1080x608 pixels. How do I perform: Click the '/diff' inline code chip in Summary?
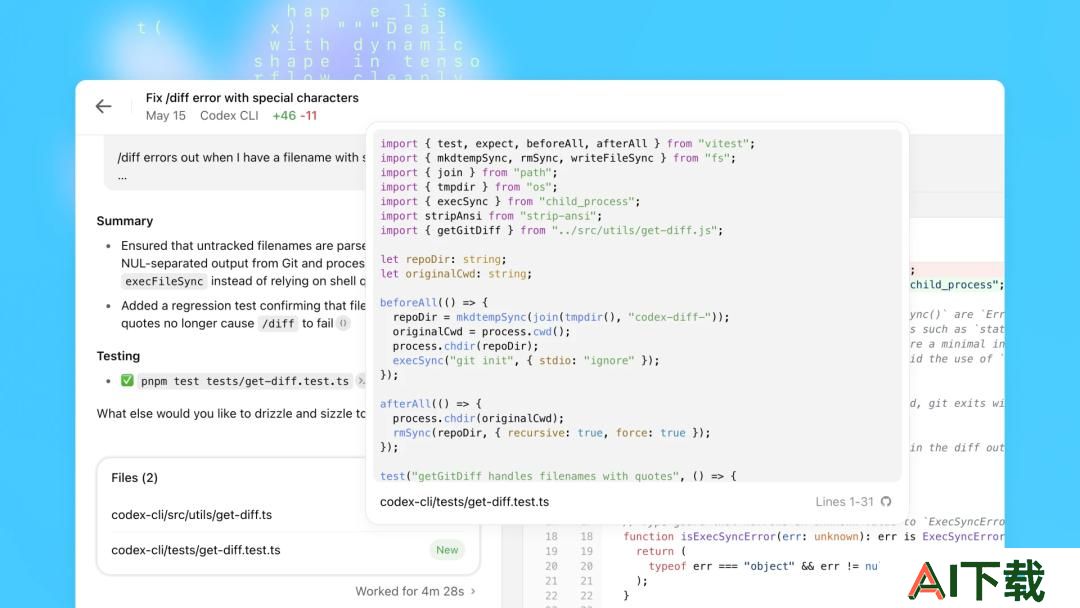[x=278, y=323]
